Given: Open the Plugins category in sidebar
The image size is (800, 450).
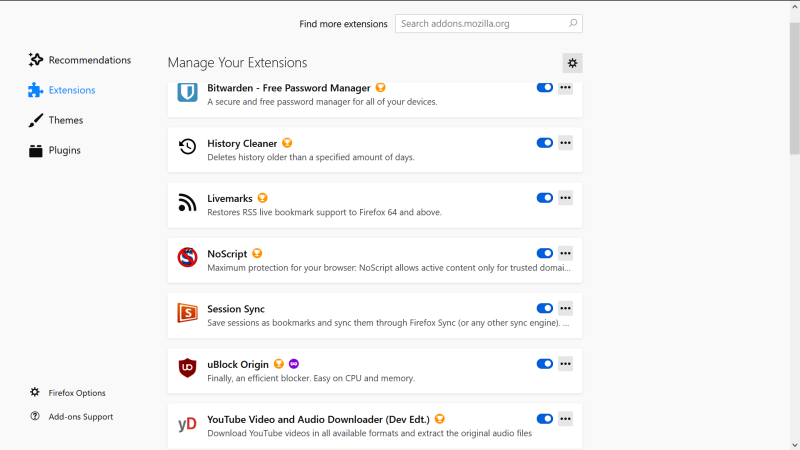Looking at the screenshot, I should (64, 150).
